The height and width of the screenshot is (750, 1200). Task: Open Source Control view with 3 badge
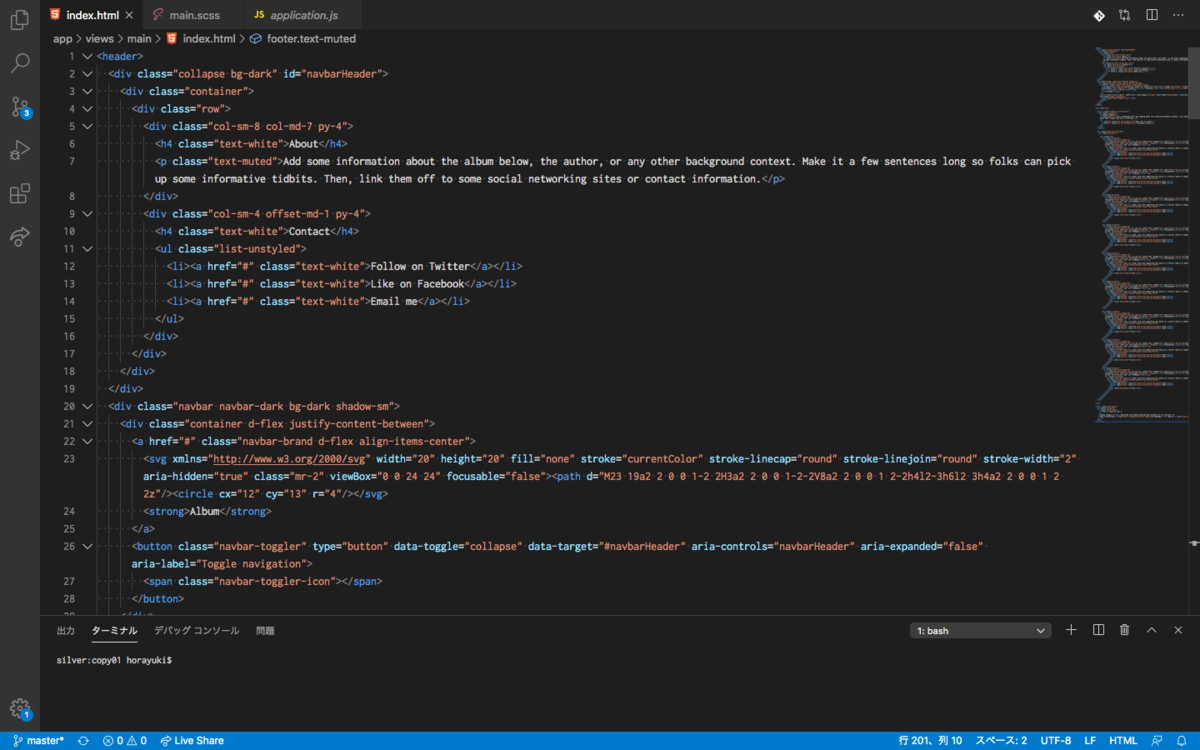(19, 107)
